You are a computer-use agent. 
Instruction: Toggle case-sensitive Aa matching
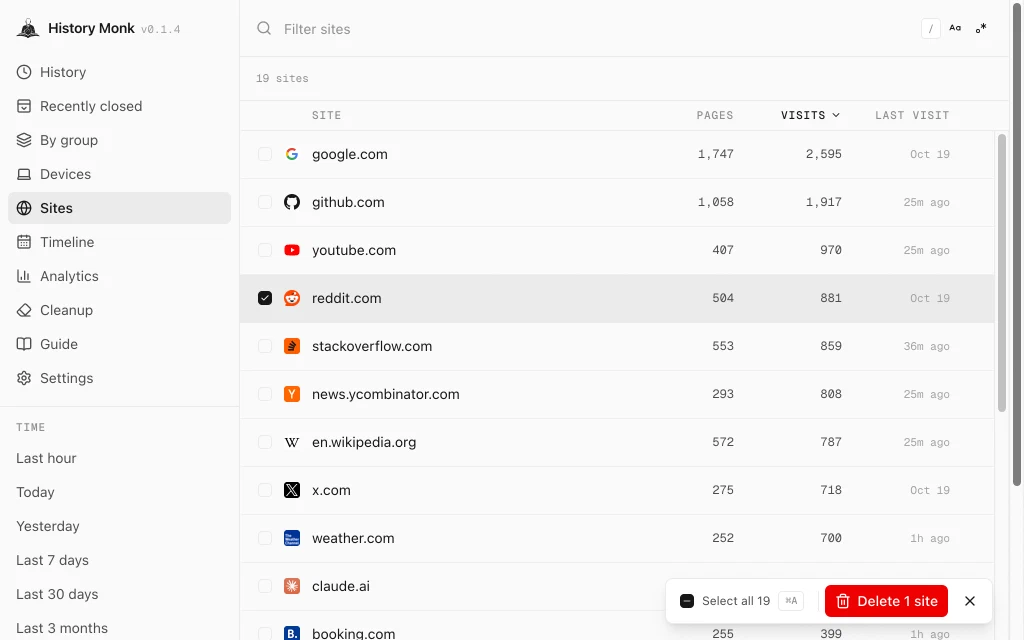tap(955, 28)
